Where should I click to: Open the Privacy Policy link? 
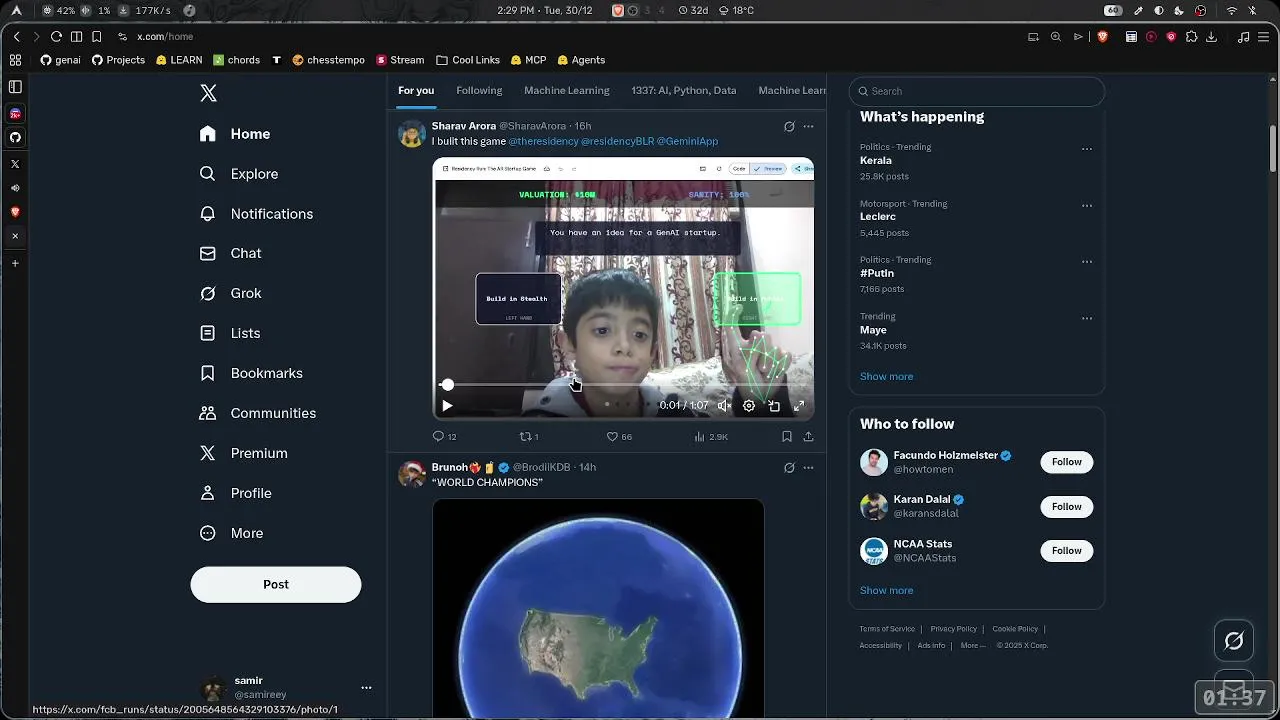[x=953, y=629]
